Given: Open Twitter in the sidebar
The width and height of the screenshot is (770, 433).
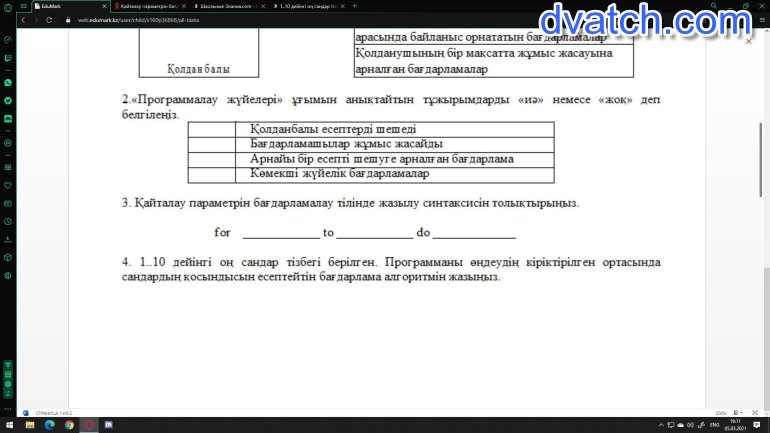Looking at the screenshot, I should pos(8,101).
